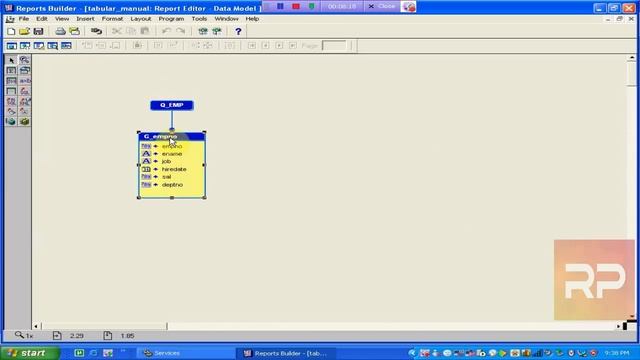Click the Mail icon next to Print

[x=74, y=31]
